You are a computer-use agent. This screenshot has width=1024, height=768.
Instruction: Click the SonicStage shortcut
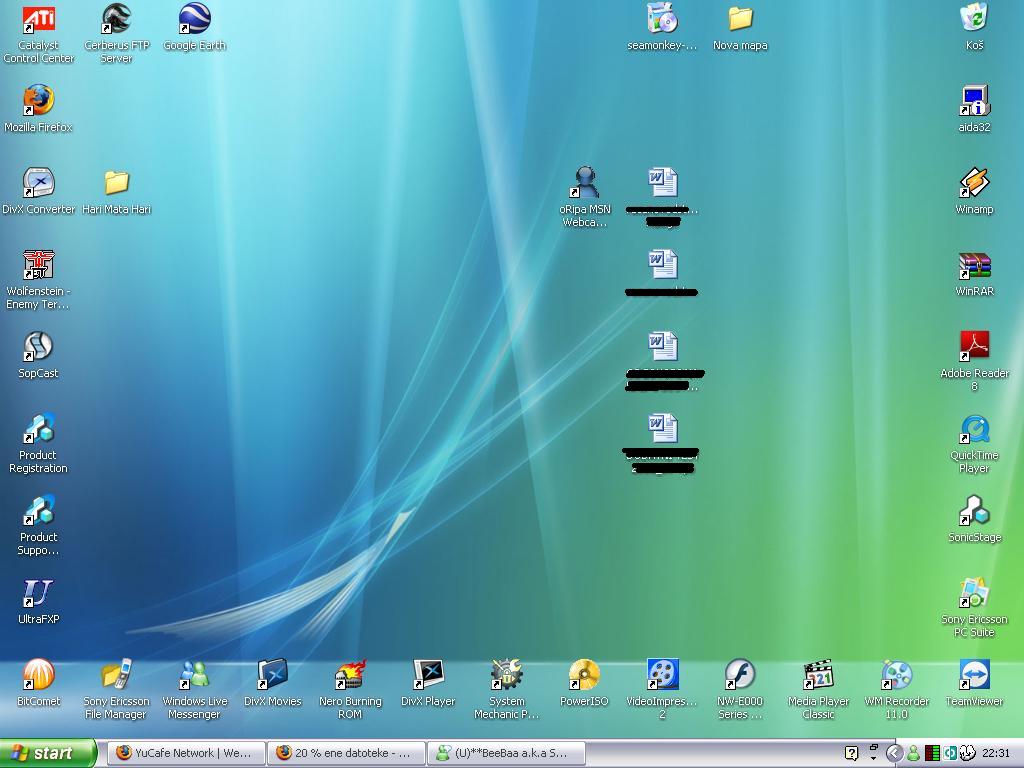pos(974,511)
